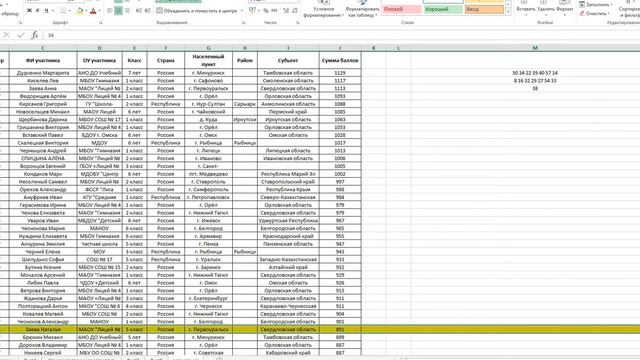
Task: Open Заполнить fill menu
Action: [x=596, y=4]
